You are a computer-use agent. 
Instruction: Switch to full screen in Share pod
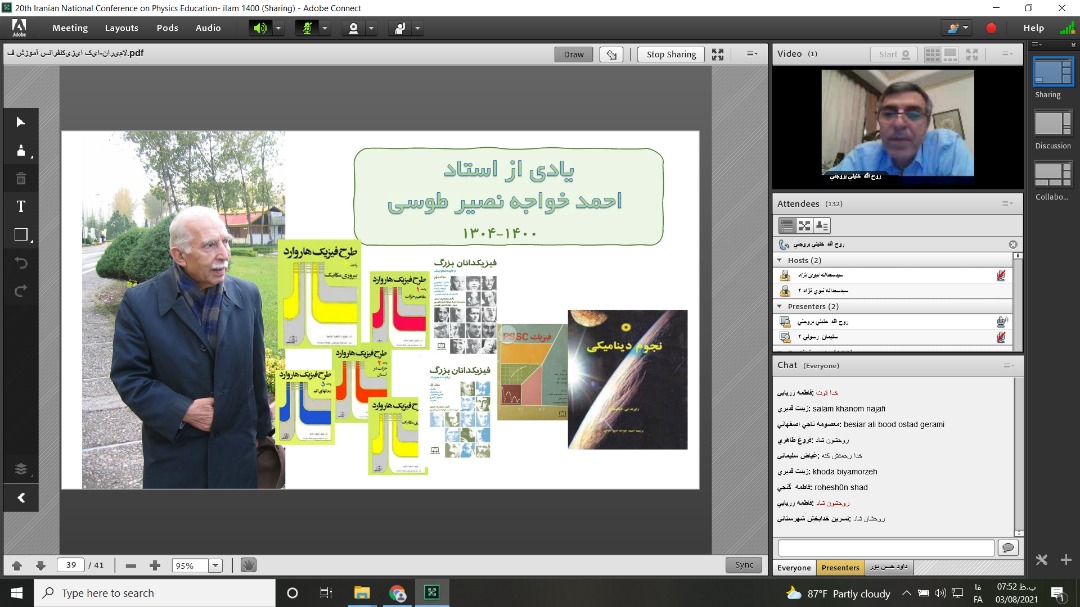click(718, 54)
